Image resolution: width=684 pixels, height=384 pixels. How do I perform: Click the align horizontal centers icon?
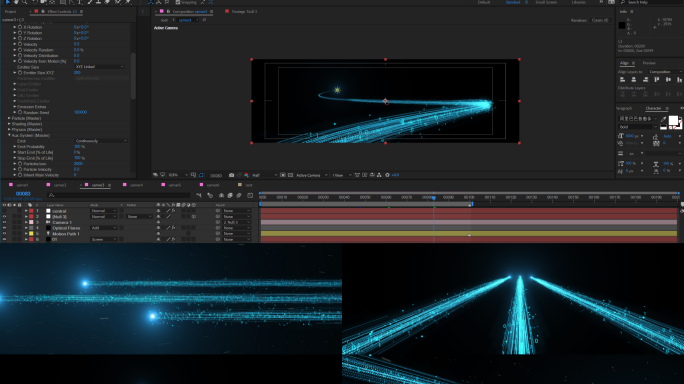point(634,79)
